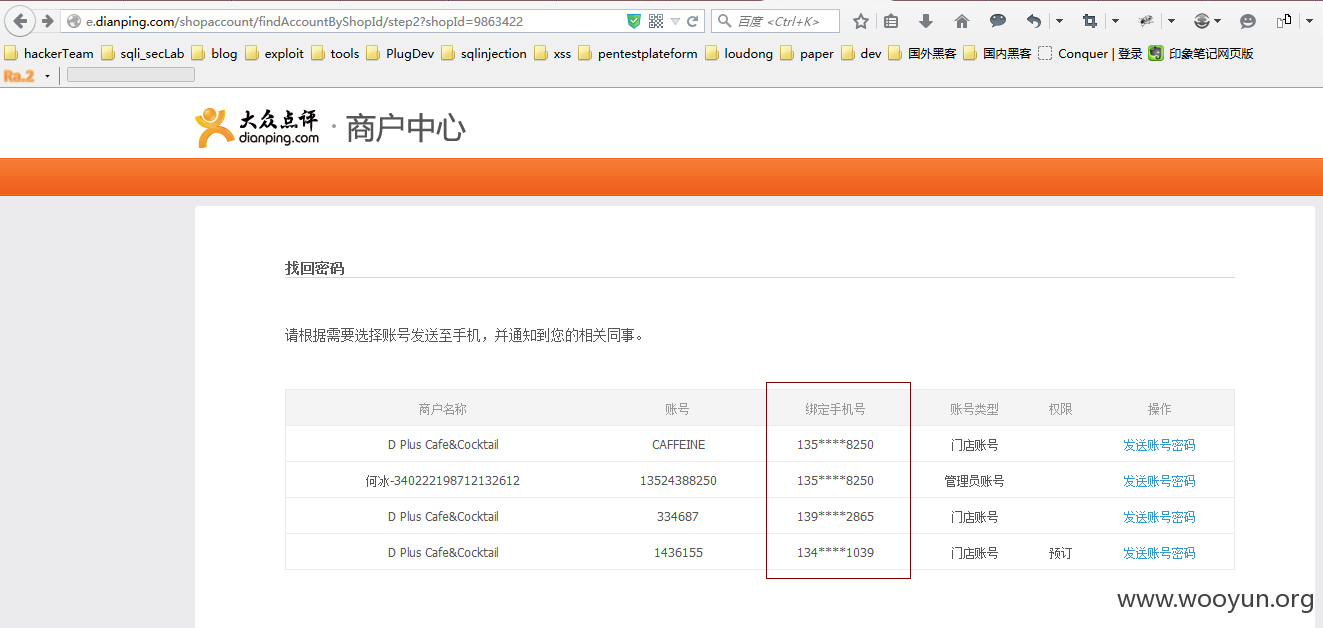The height and width of the screenshot is (628, 1323).
Task: Open the tools bookmarks folder
Action: coord(336,54)
